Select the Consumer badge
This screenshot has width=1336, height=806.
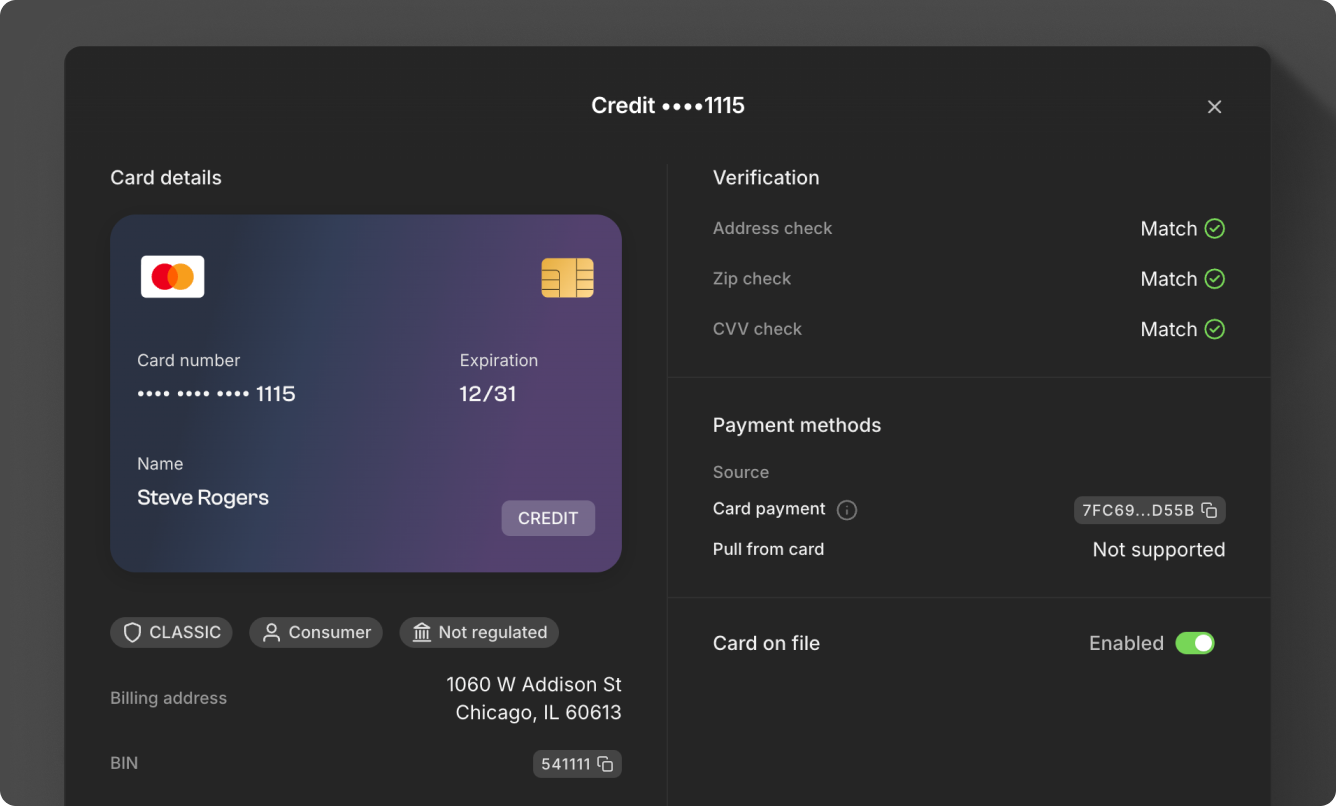point(316,632)
